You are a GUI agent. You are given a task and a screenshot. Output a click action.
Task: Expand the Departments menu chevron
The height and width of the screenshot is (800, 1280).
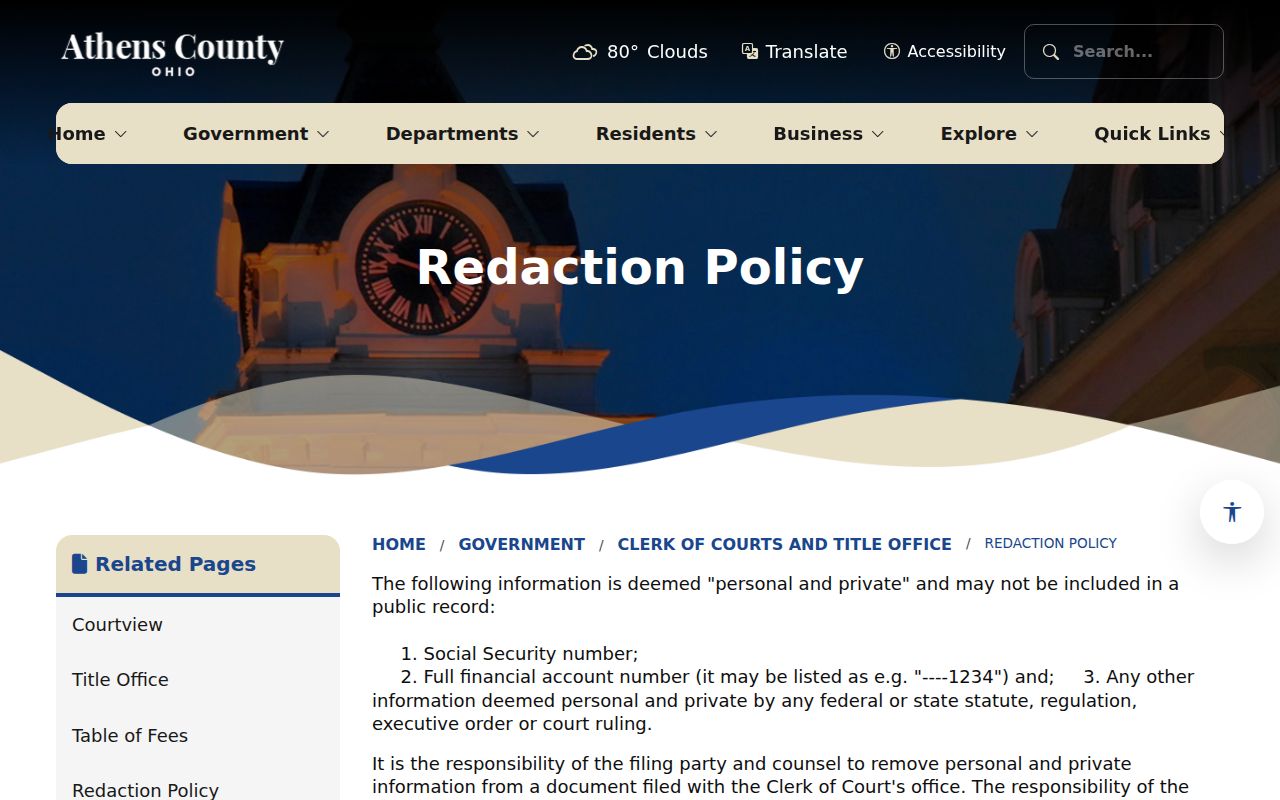(x=533, y=134)
